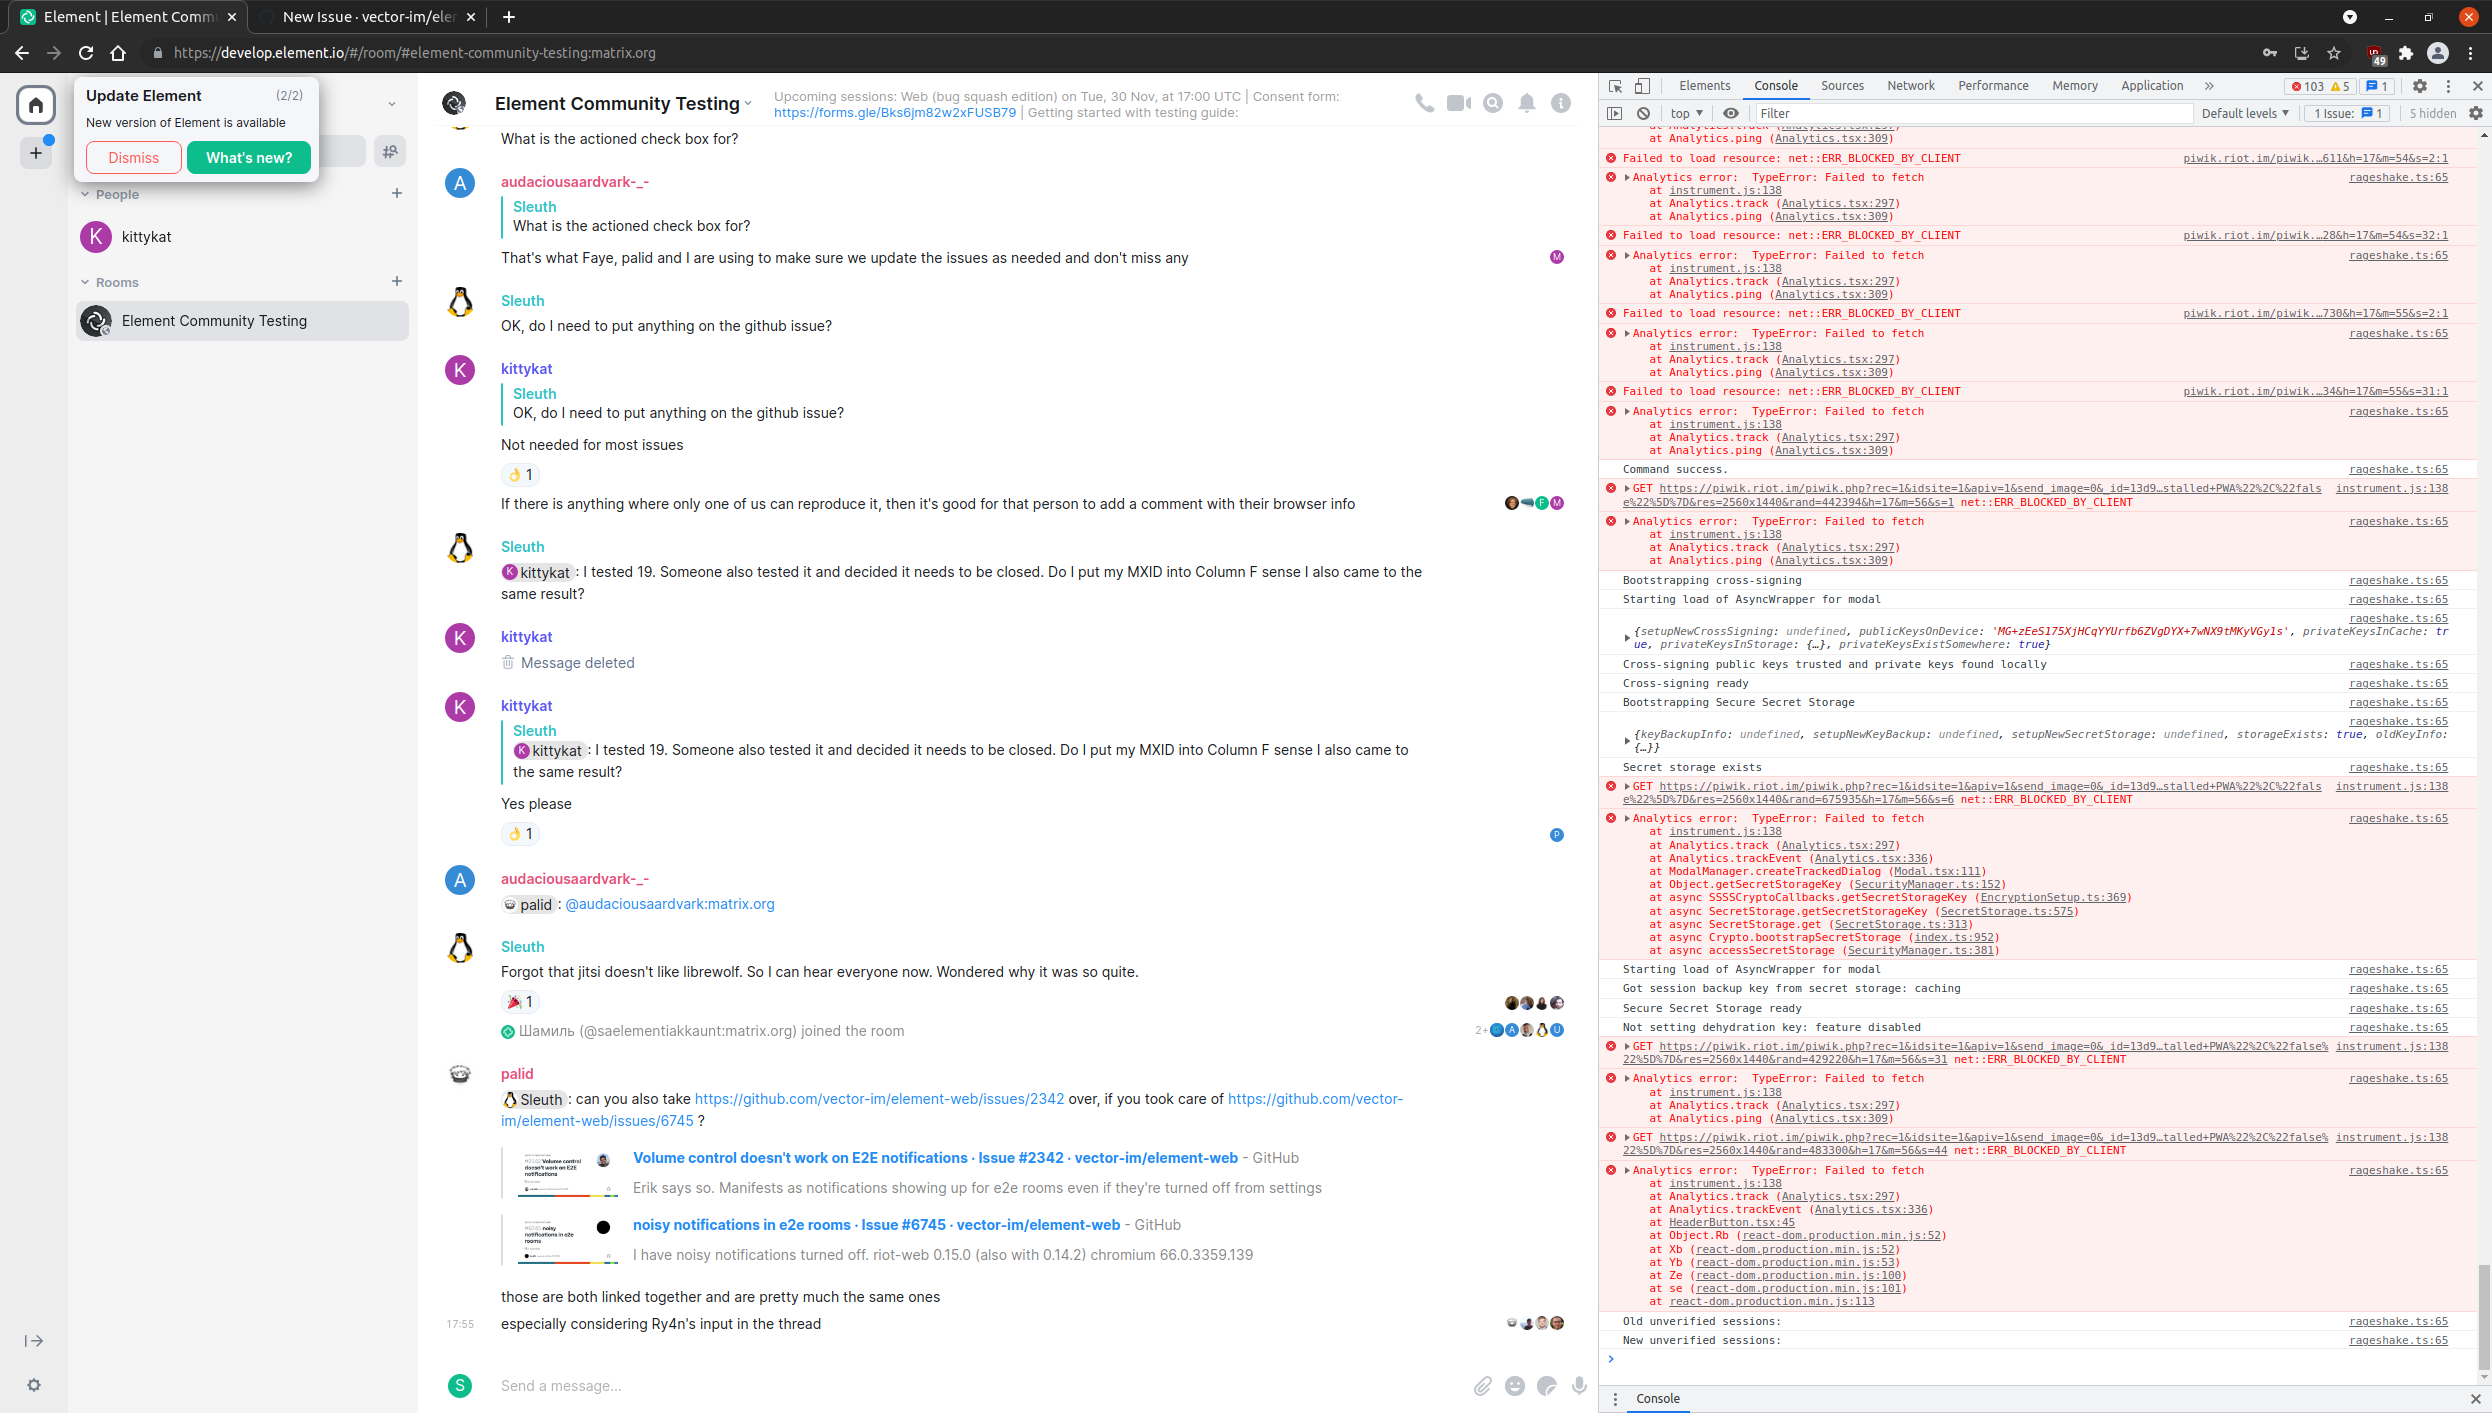Open the notifications bell panel
The width and height of the screenshot is (2492, 1413).
(x=1527, y=103)
